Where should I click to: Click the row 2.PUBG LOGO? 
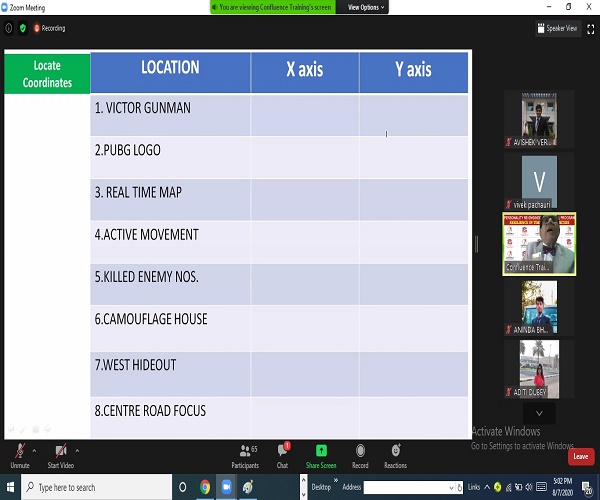click(x=279, y=158)
